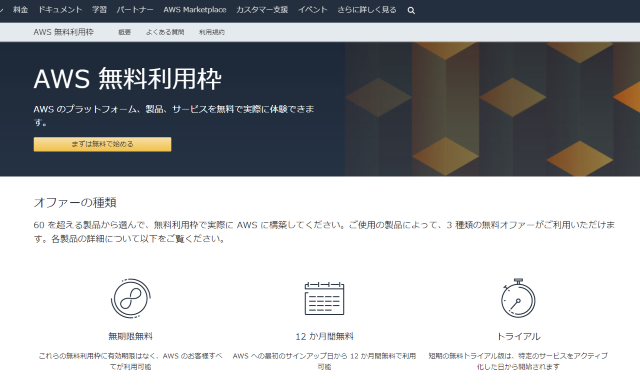Screen dimensions: 640x389
Task: Switch to the 利用規約 sub-navigation tab
Action: [x=212, y=32]
